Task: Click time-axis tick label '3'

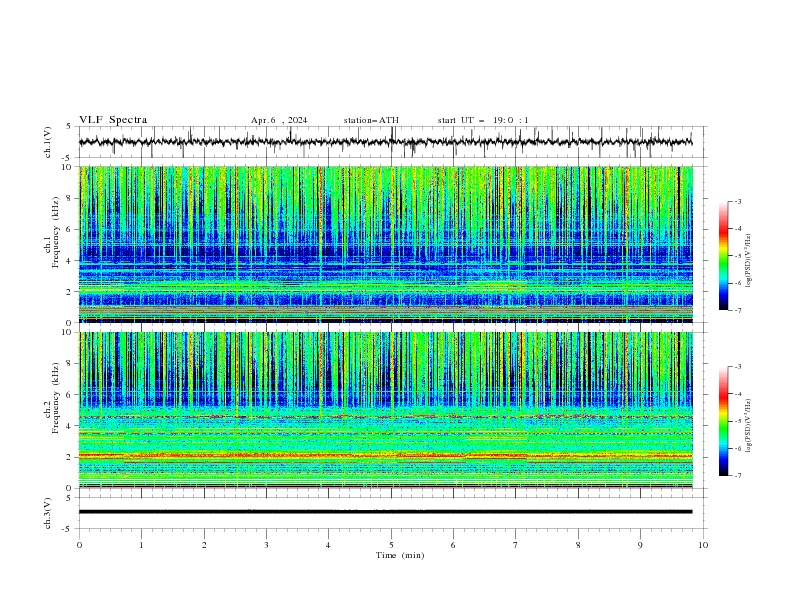Action: (266, 545)
